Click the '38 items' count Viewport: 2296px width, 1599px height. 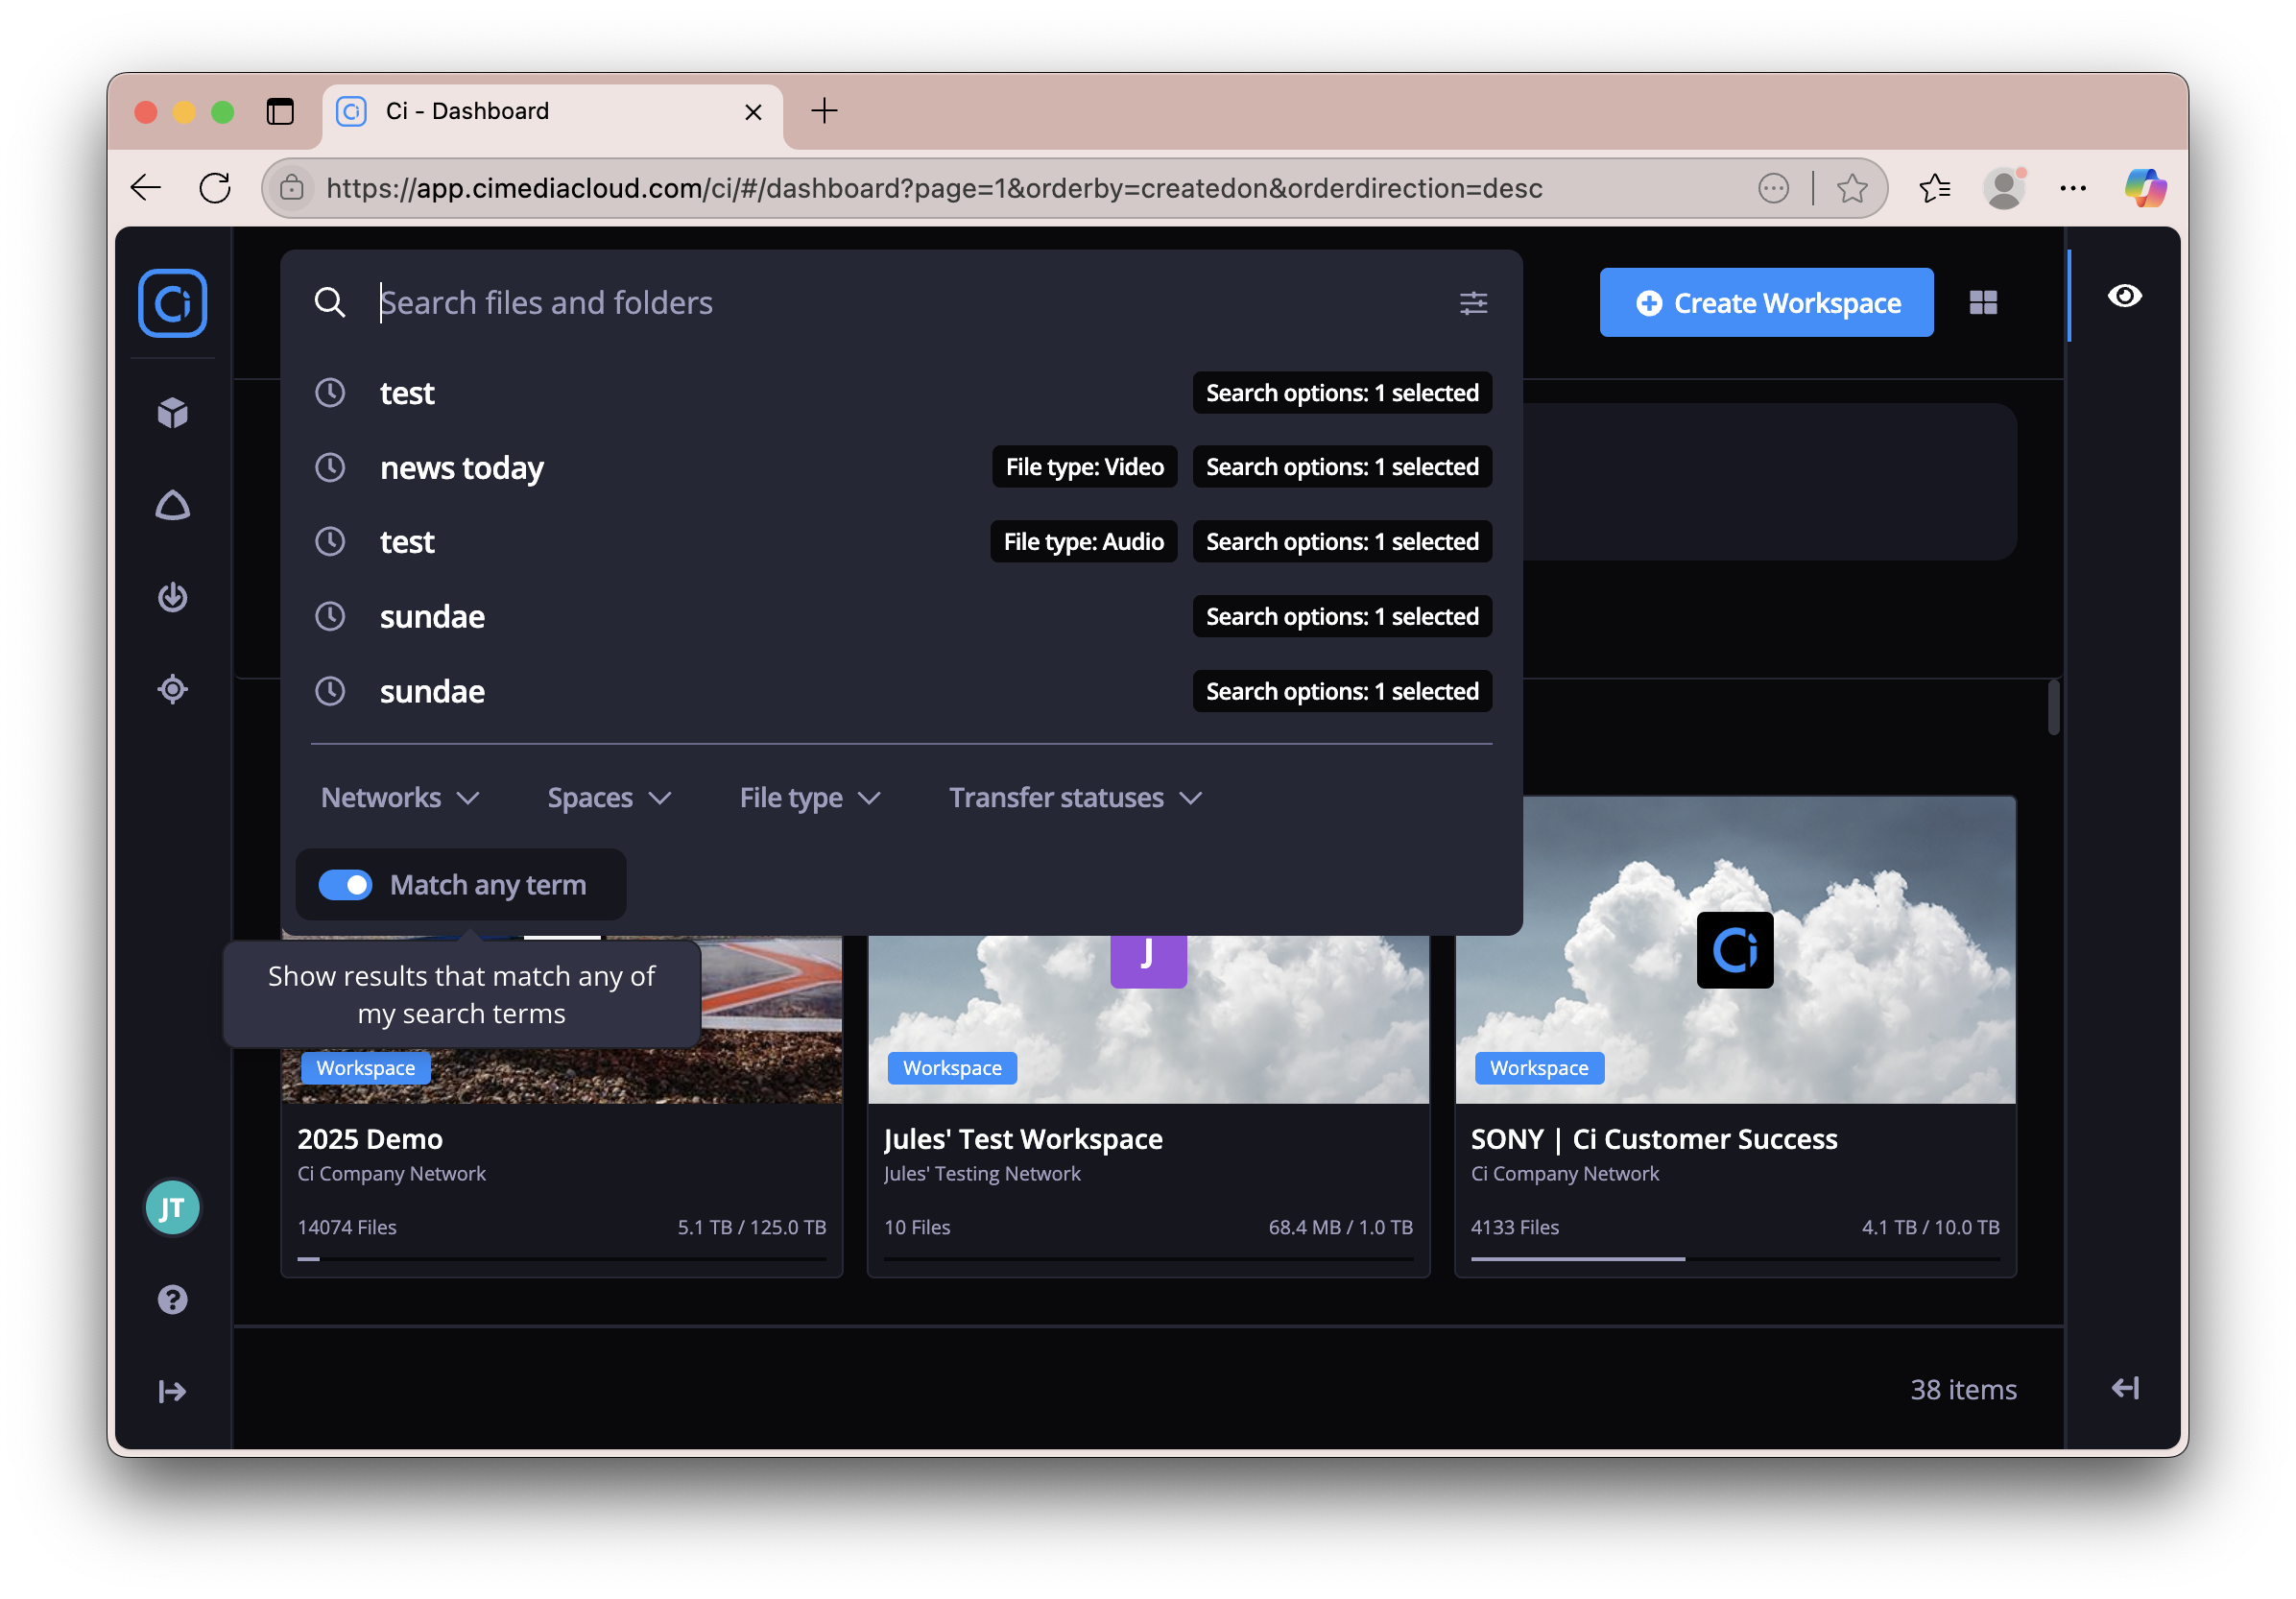[1963, 1389]
